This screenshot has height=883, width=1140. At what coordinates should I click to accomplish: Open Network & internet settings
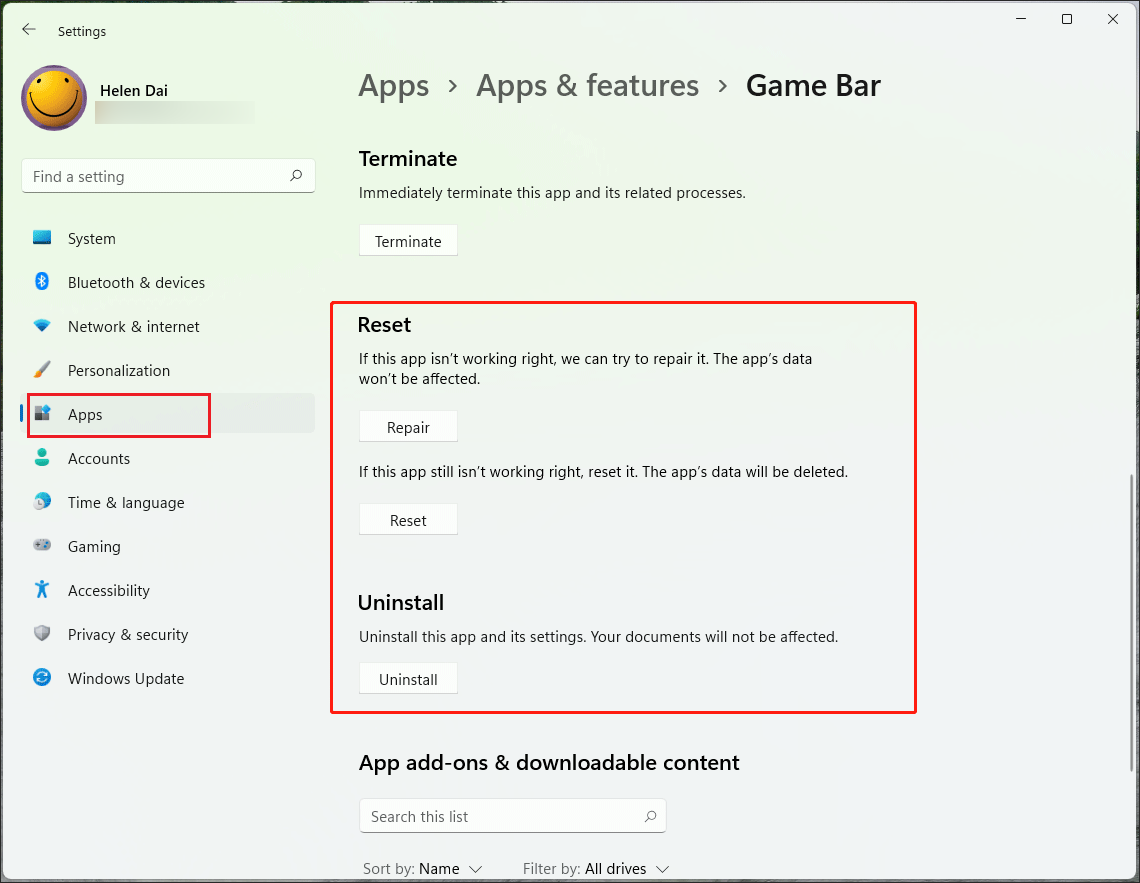(133, 326)
